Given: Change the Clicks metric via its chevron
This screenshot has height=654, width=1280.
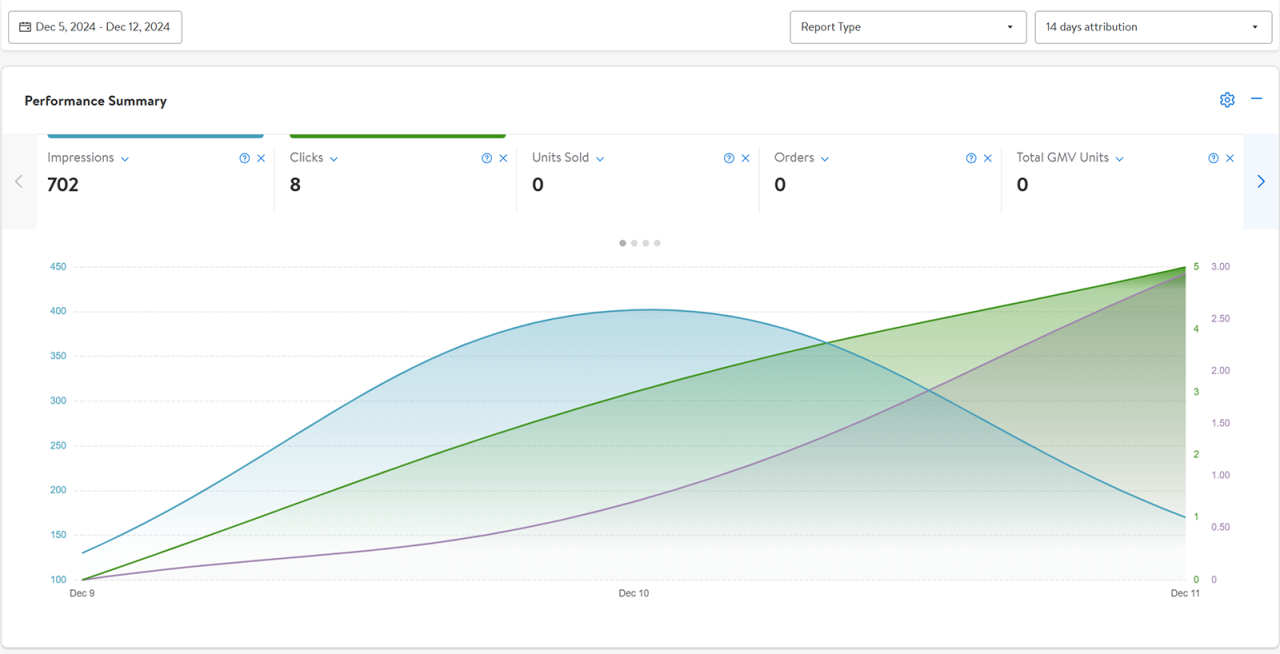Looking at the screenshot, I should tap(334, 159).
